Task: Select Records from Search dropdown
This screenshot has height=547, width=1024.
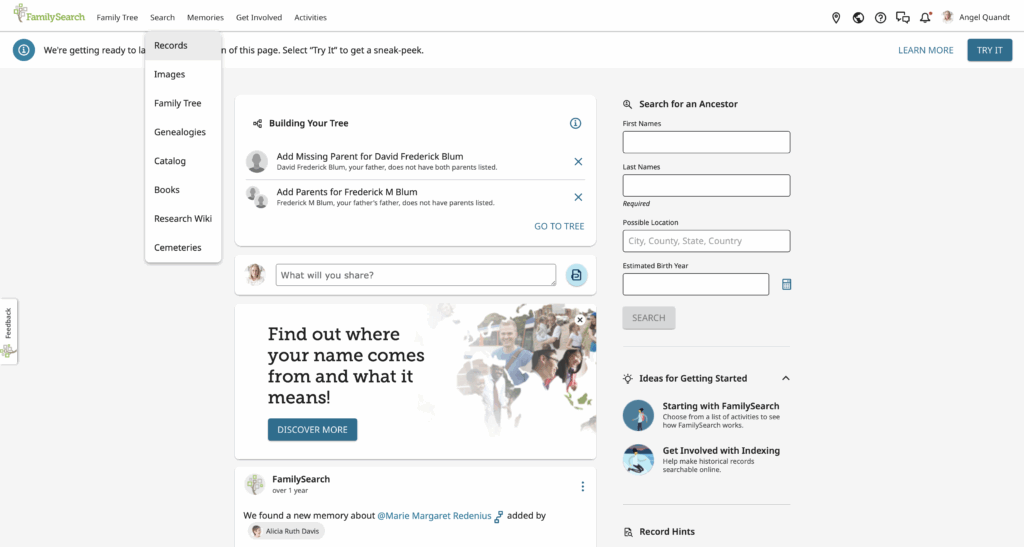Action: [x=183, y=46]
